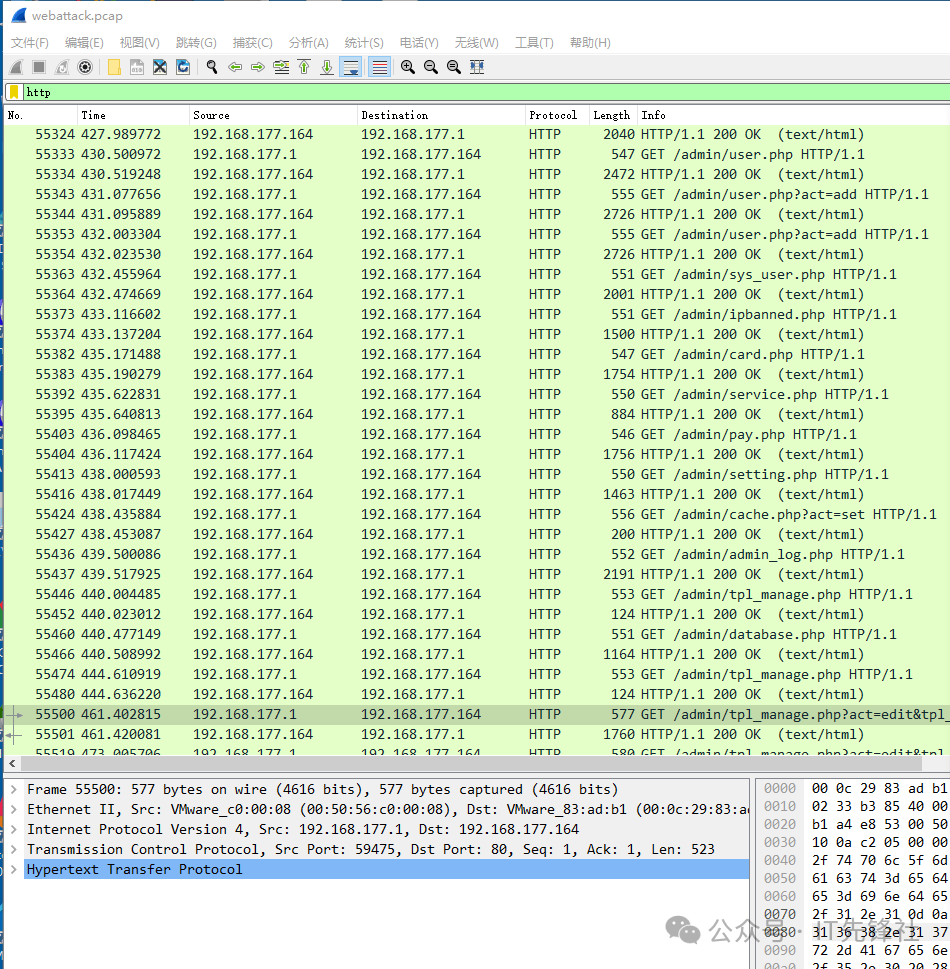Click the display filter bookmark icon
The height and width of the screenshot is (969, 950).
click(14, 92)
